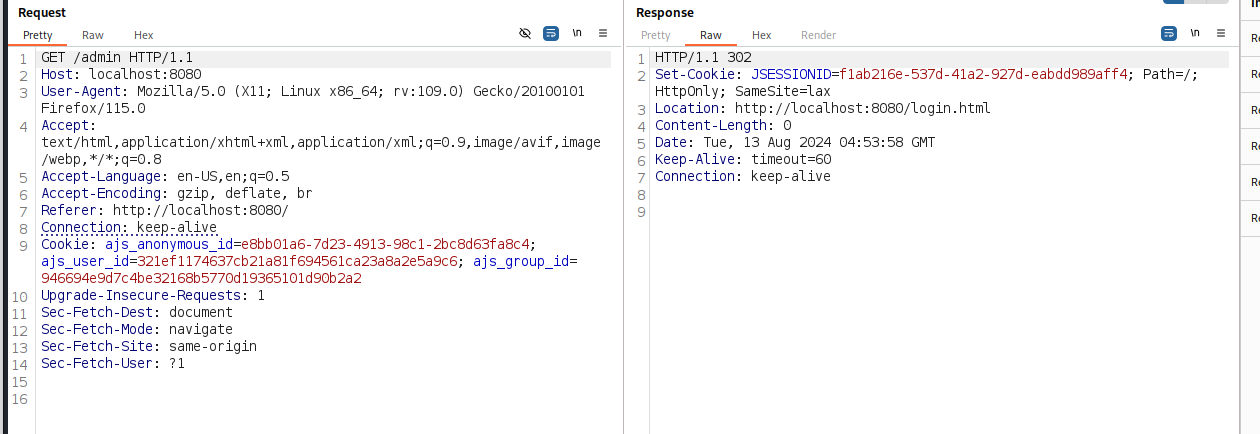Click the Accept-Language header line
The height and width of the screenshot is (434, 1260).
[165, 176]
